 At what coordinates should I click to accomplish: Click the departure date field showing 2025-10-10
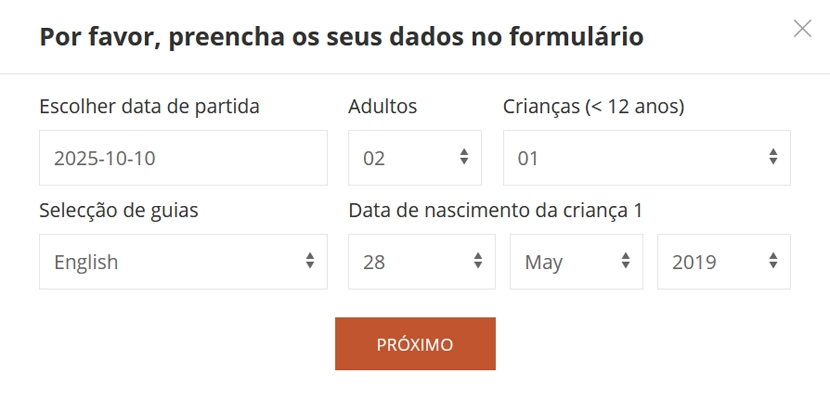point(183,158)
